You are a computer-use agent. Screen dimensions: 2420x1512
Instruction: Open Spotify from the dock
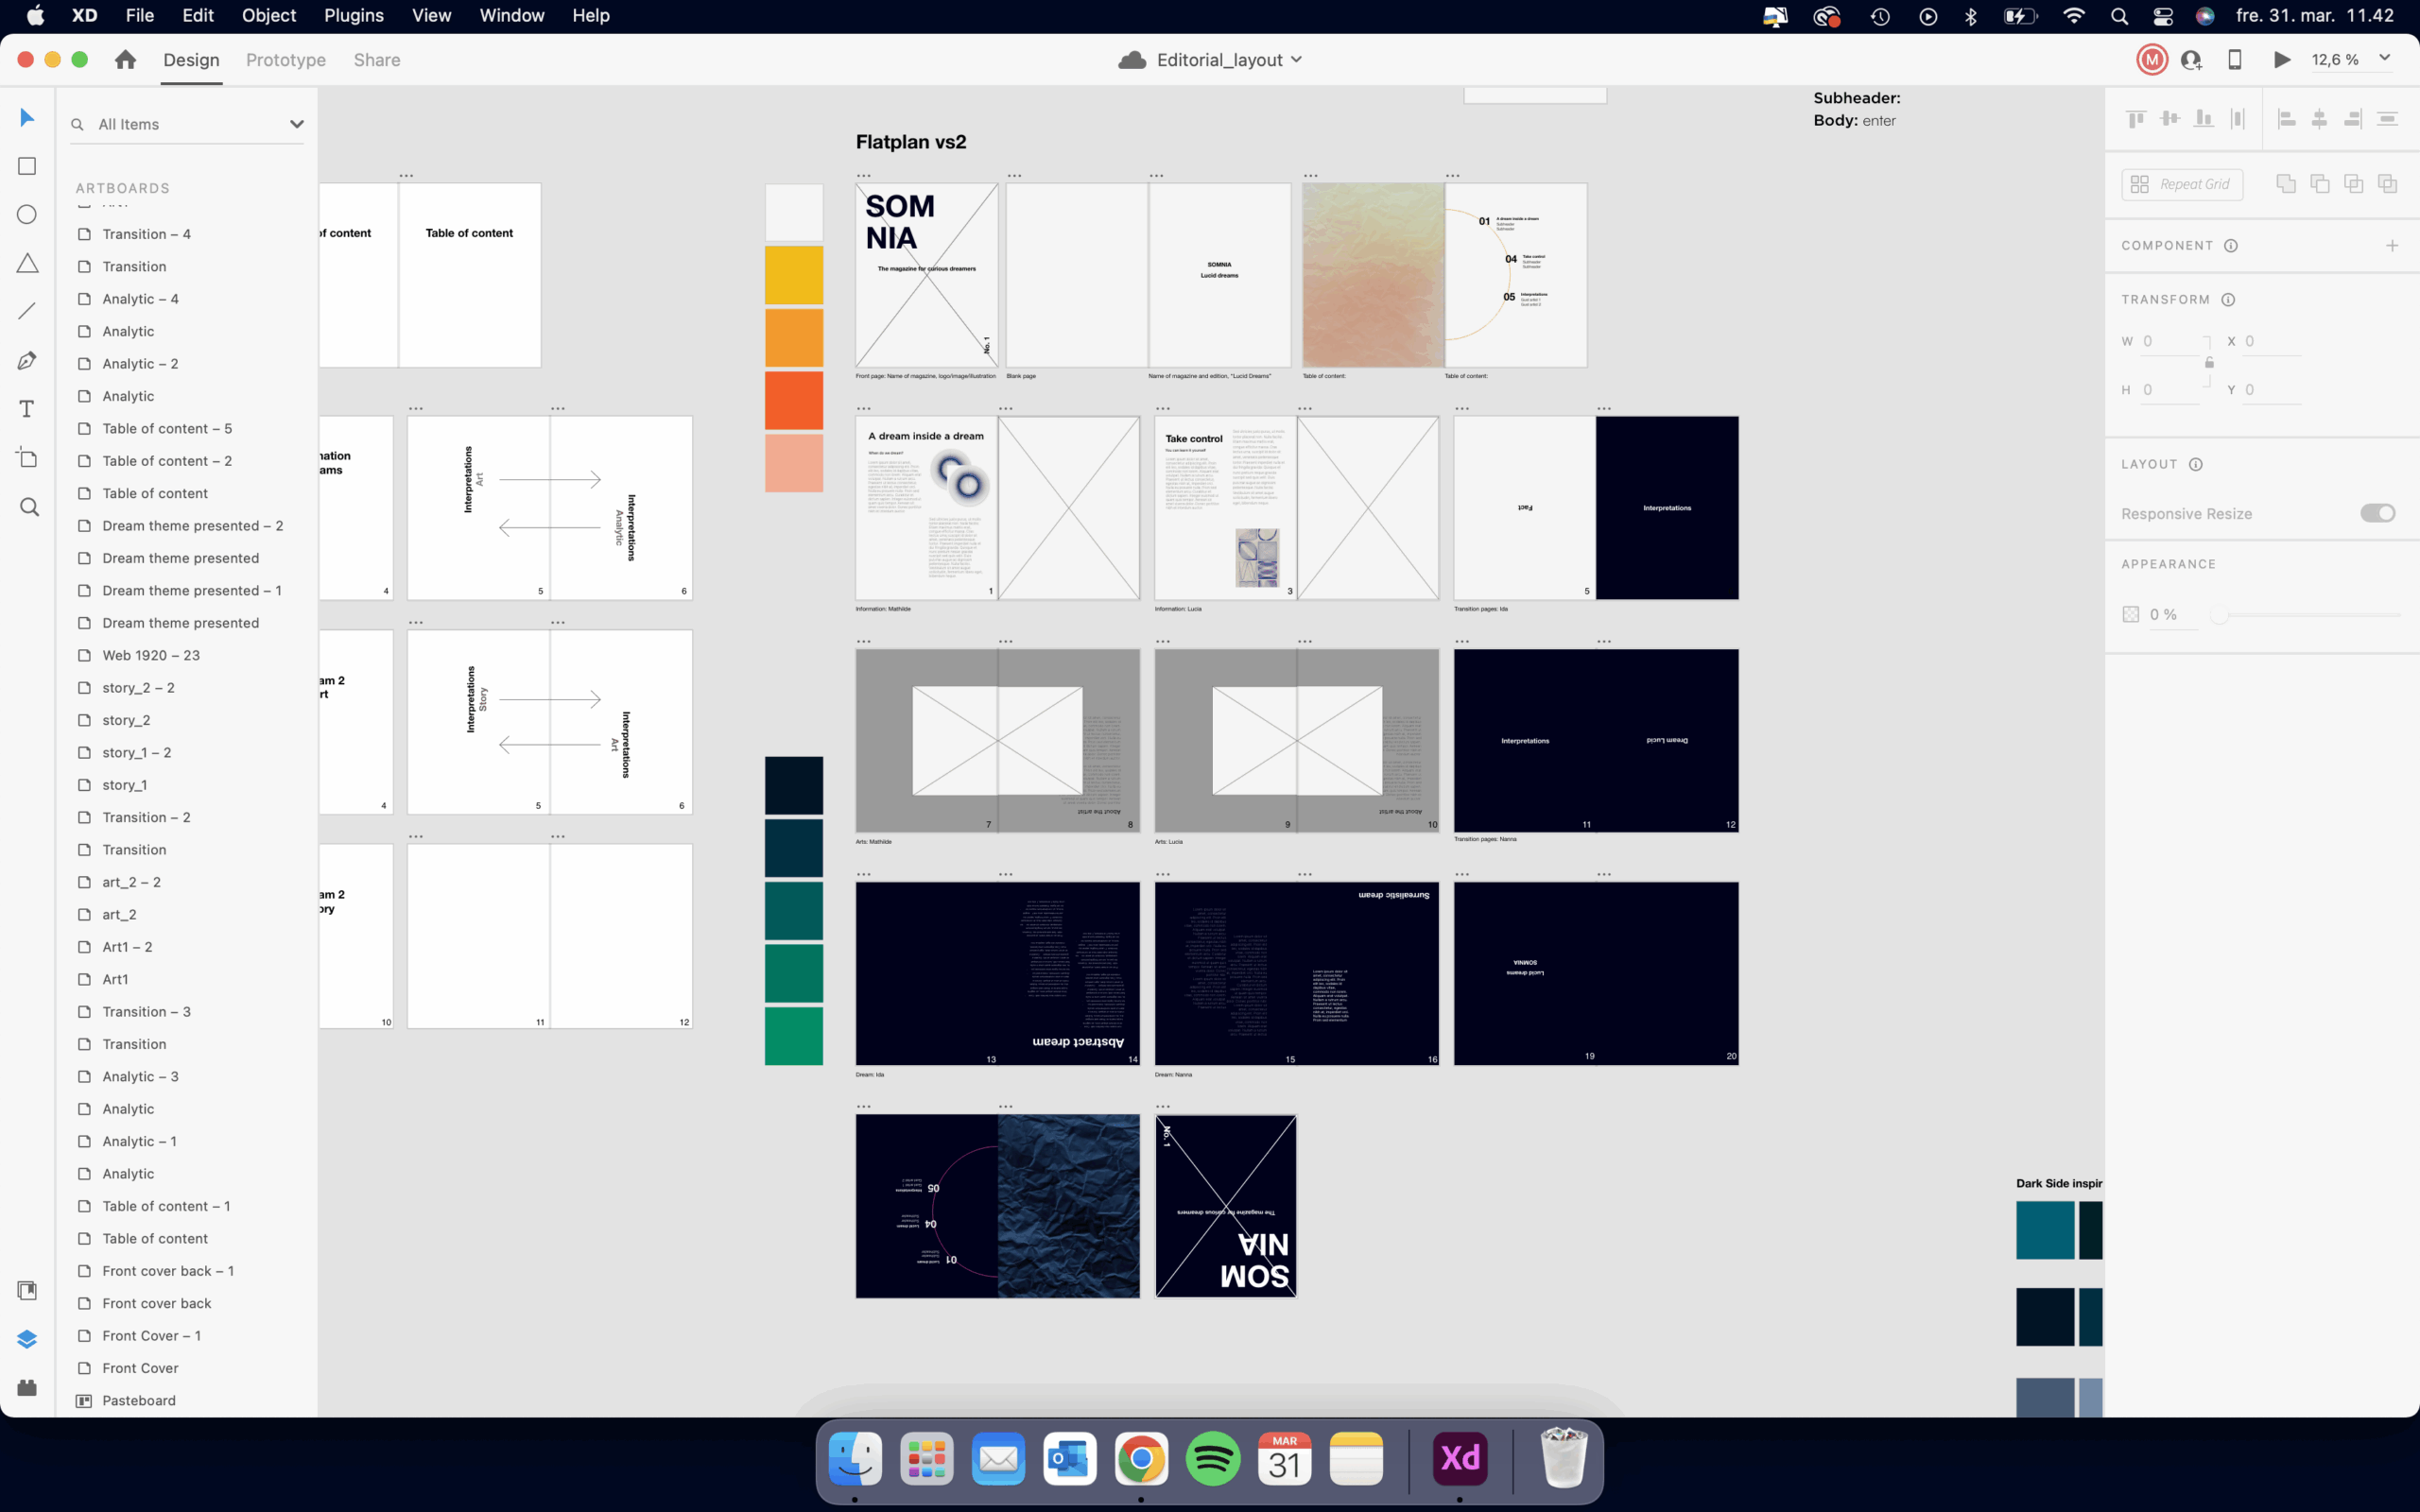[x=1213, y=1460]
